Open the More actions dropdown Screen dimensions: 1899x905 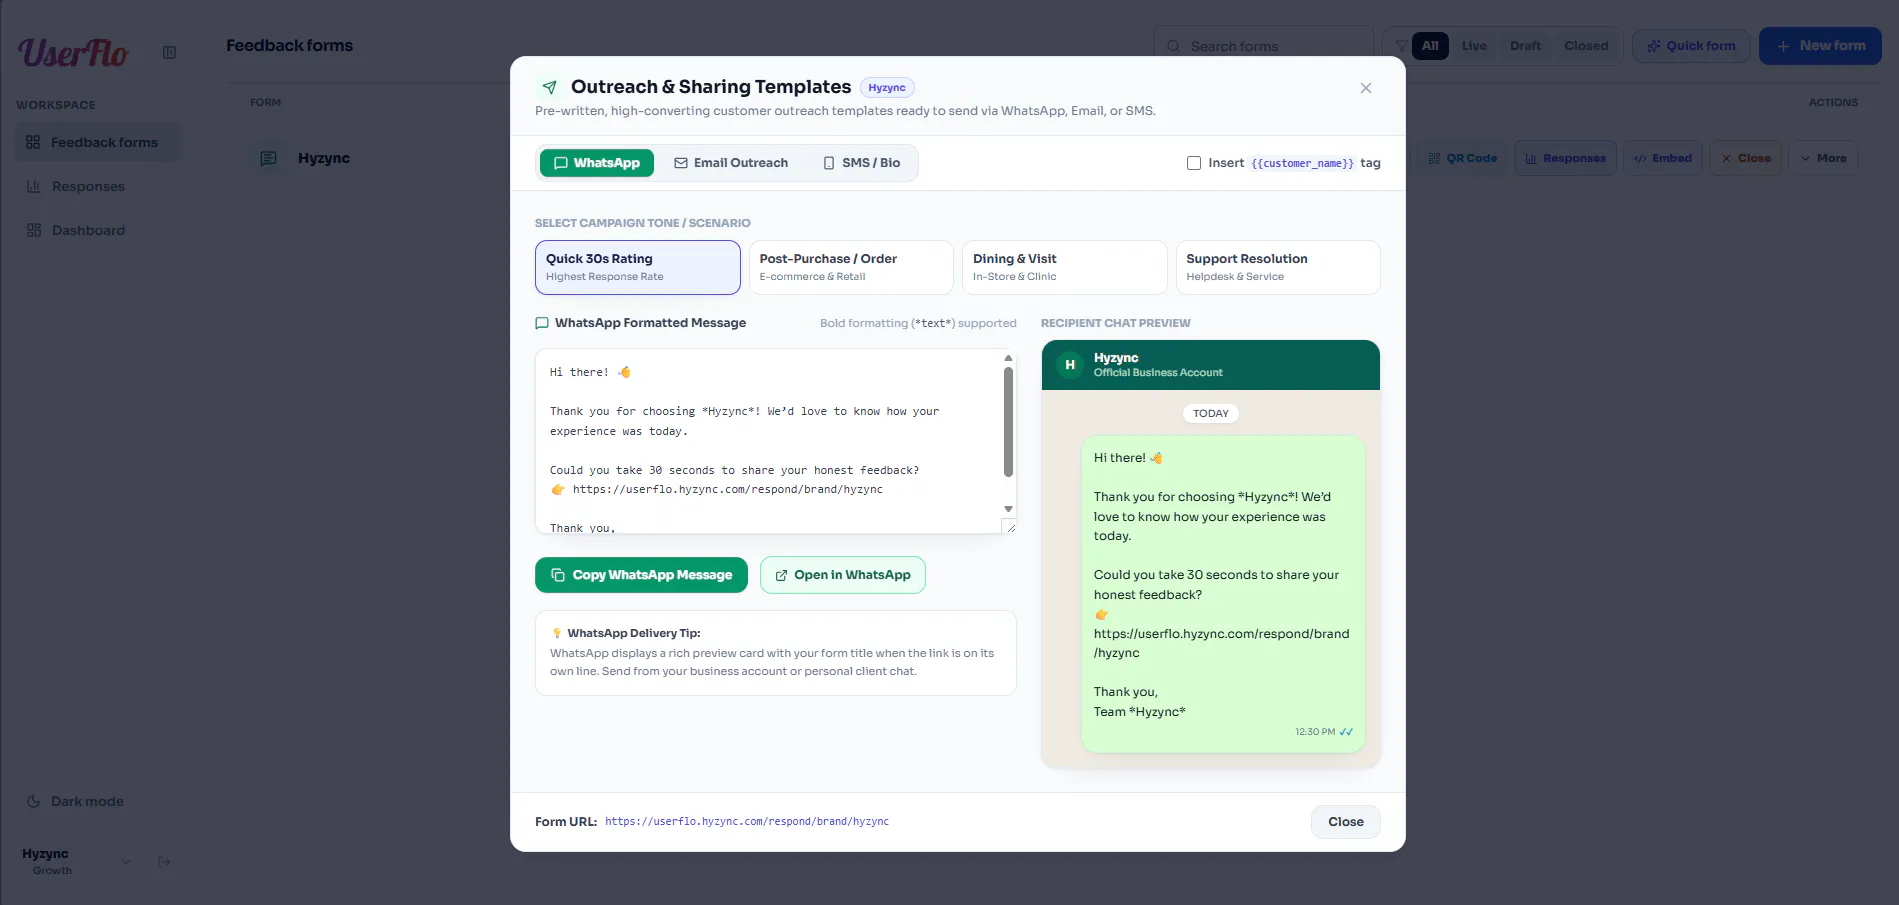point(1824,158)
